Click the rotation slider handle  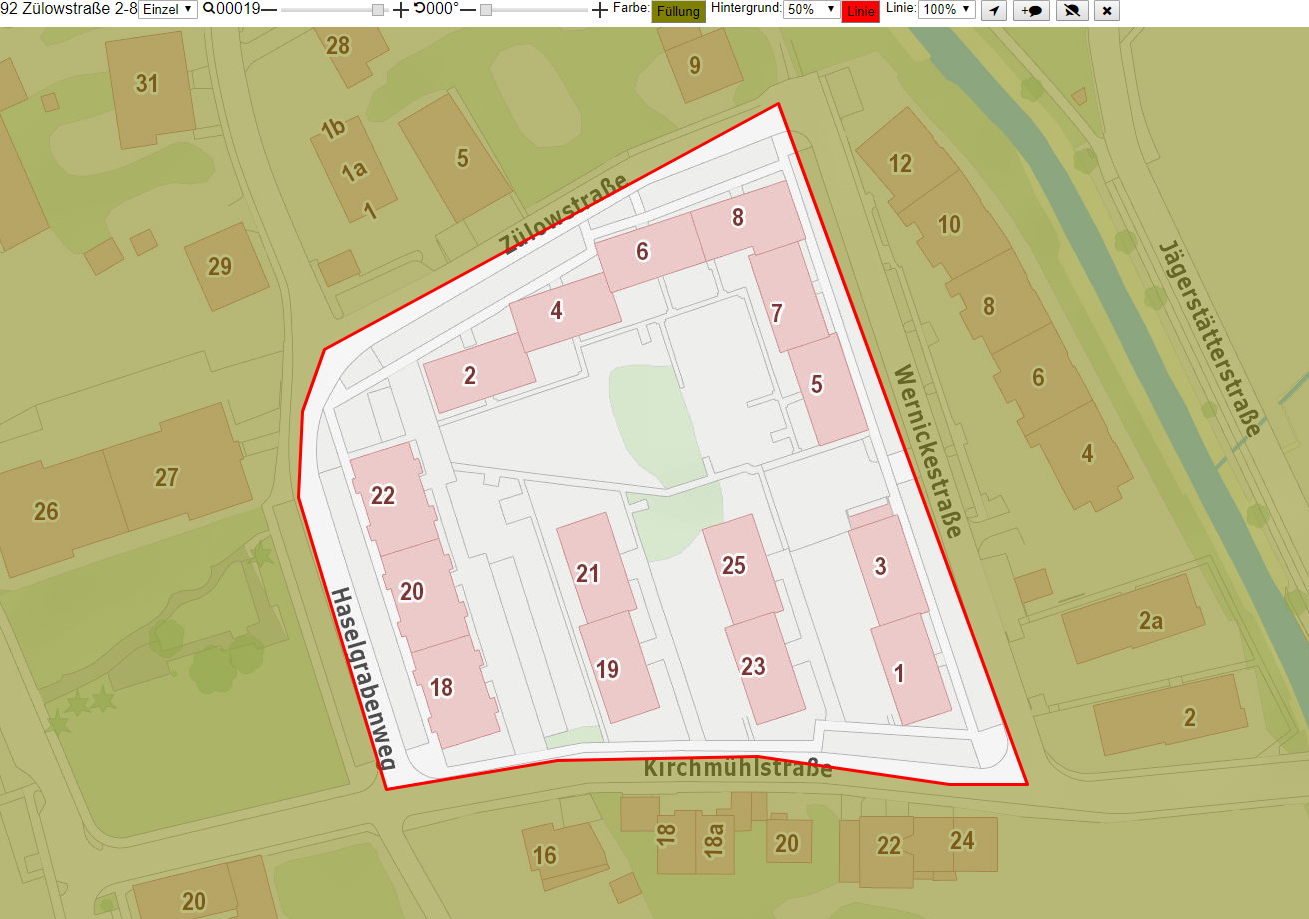486,10
